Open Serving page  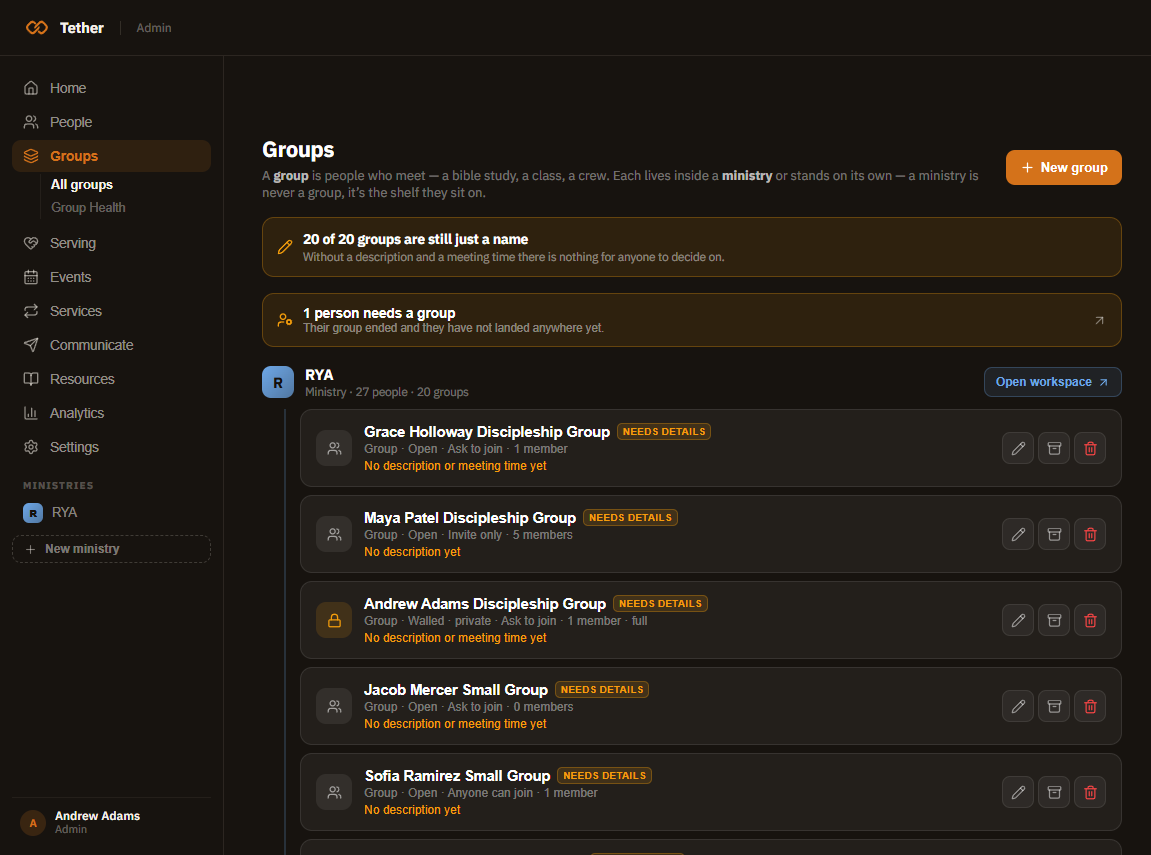click(x=111, y=243)
